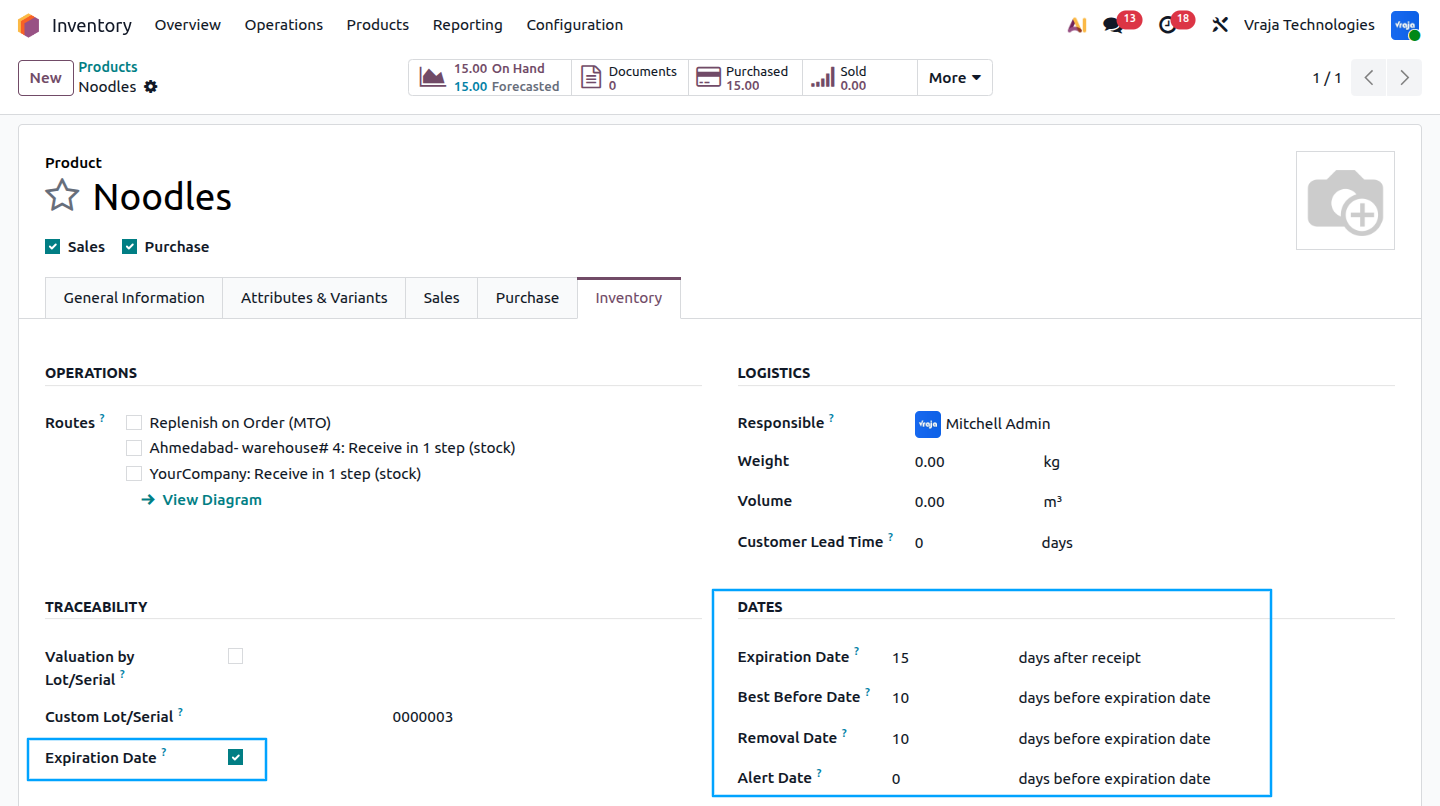Upload a product image via camera placeholder
This screenshot has width=1440, height=806.
tap(1345, 200)
